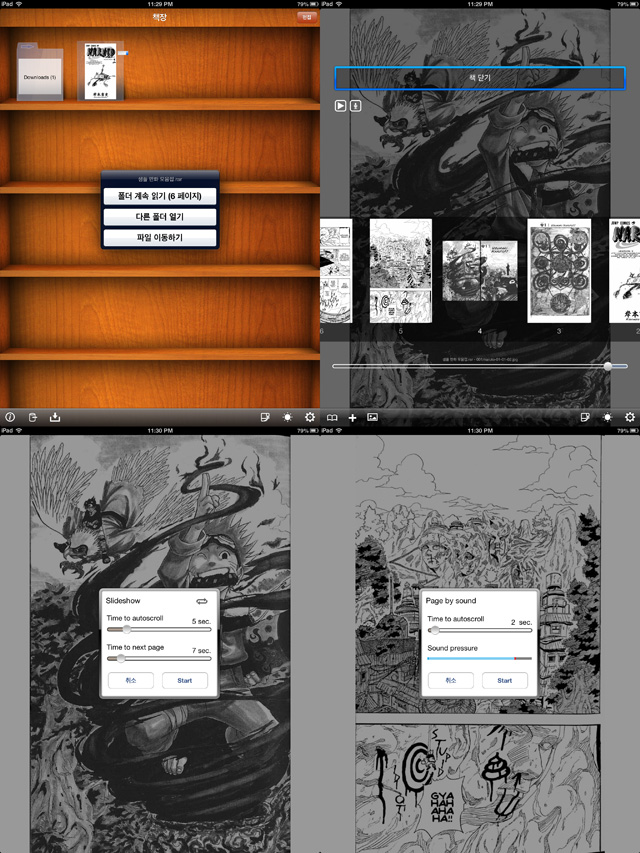Tap the info icon on bookshelf toolbar
The width and height of the screenshot is (640, 853).
(10, 417)
